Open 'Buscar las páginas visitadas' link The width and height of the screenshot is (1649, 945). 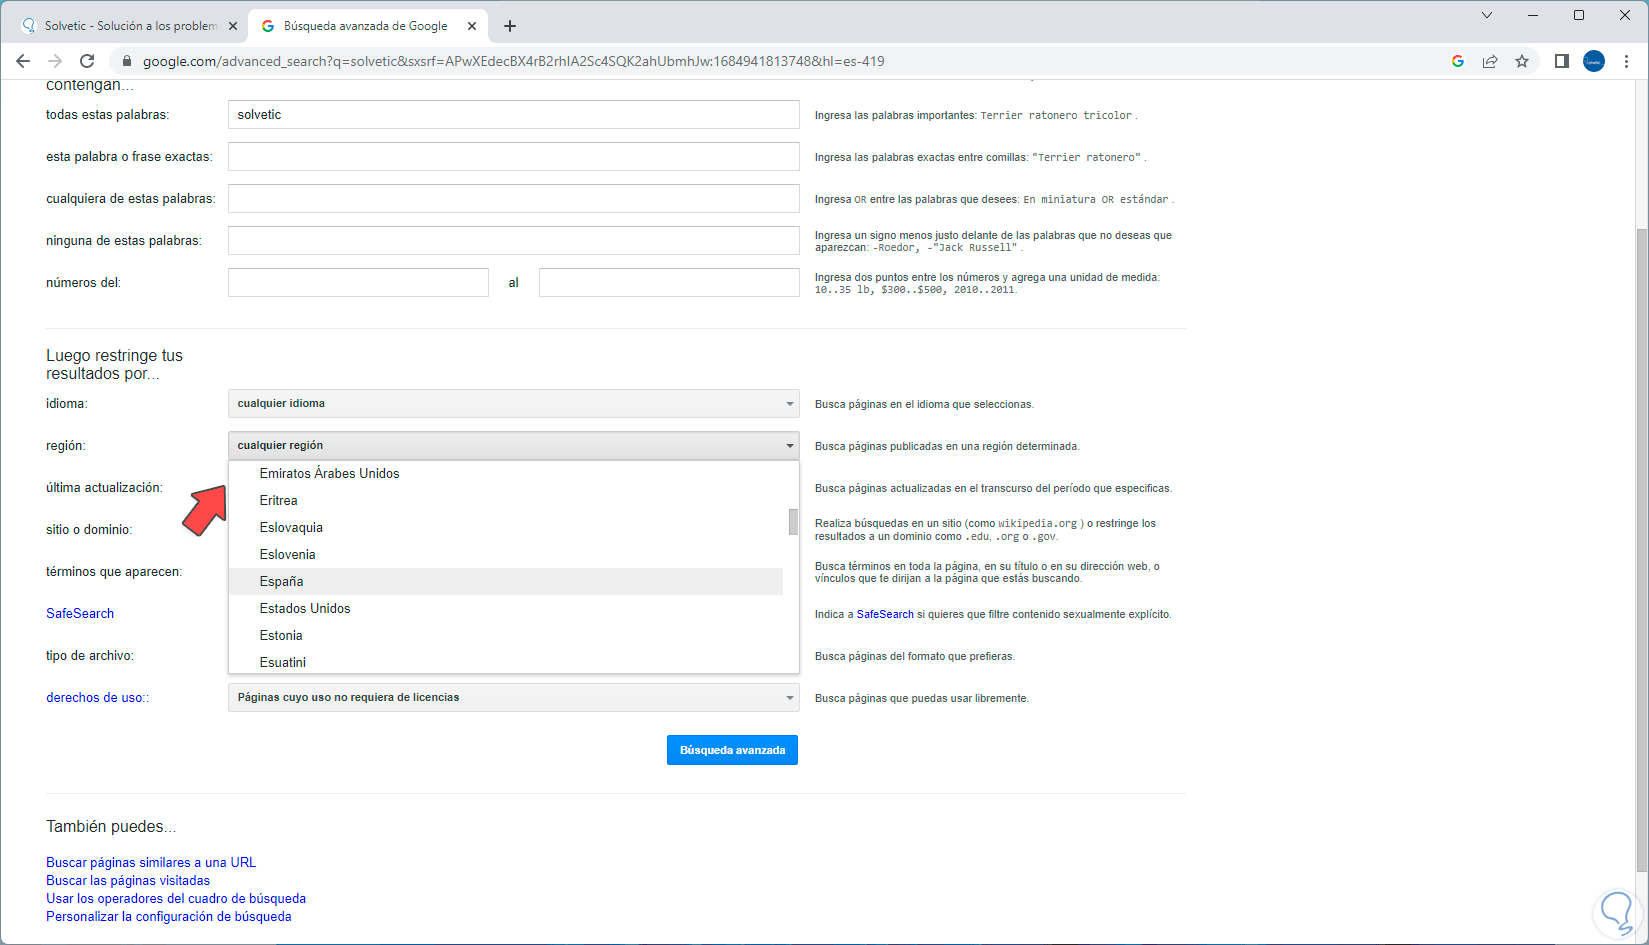(x=128, y=880)
